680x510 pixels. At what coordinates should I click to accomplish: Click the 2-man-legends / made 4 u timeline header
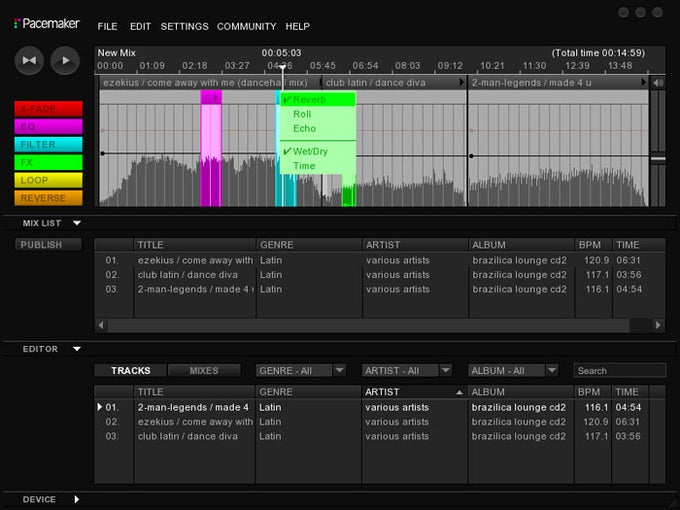tap(558, 82)
